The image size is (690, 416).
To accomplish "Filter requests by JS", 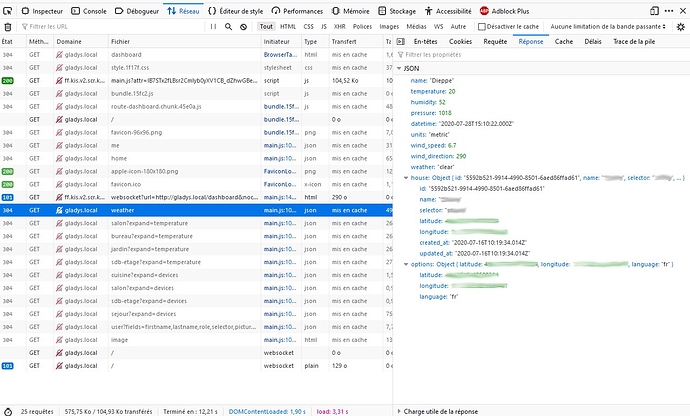I will 324,26.
